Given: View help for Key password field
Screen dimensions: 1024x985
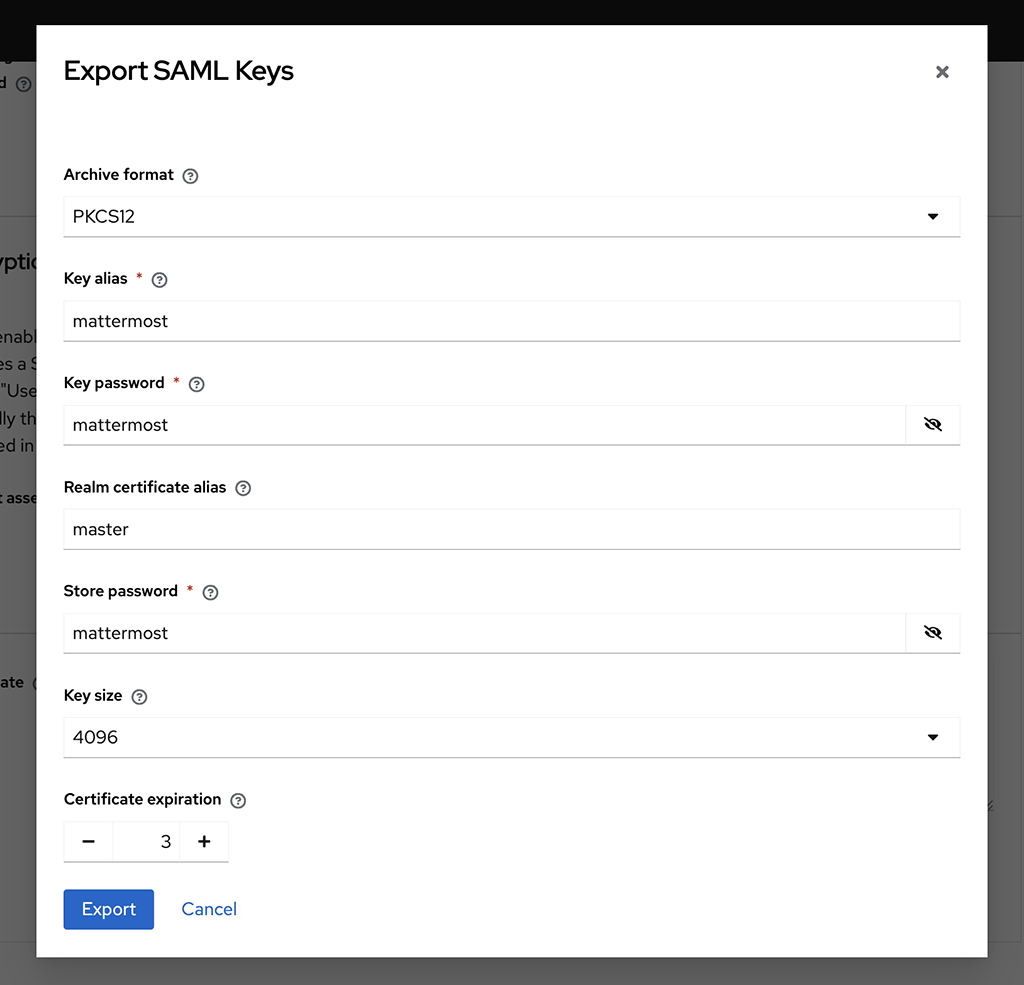Looking at the screenshot, I should (195, 384).
